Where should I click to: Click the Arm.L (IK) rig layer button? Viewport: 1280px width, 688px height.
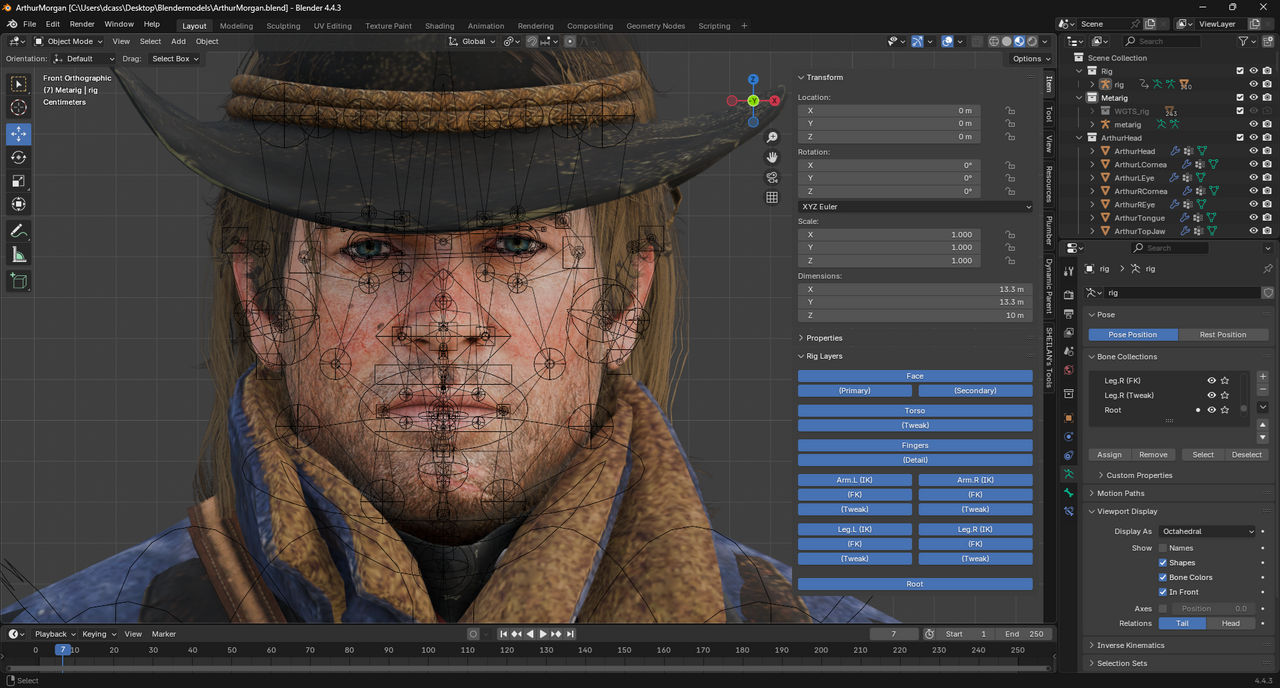[855, 480]
